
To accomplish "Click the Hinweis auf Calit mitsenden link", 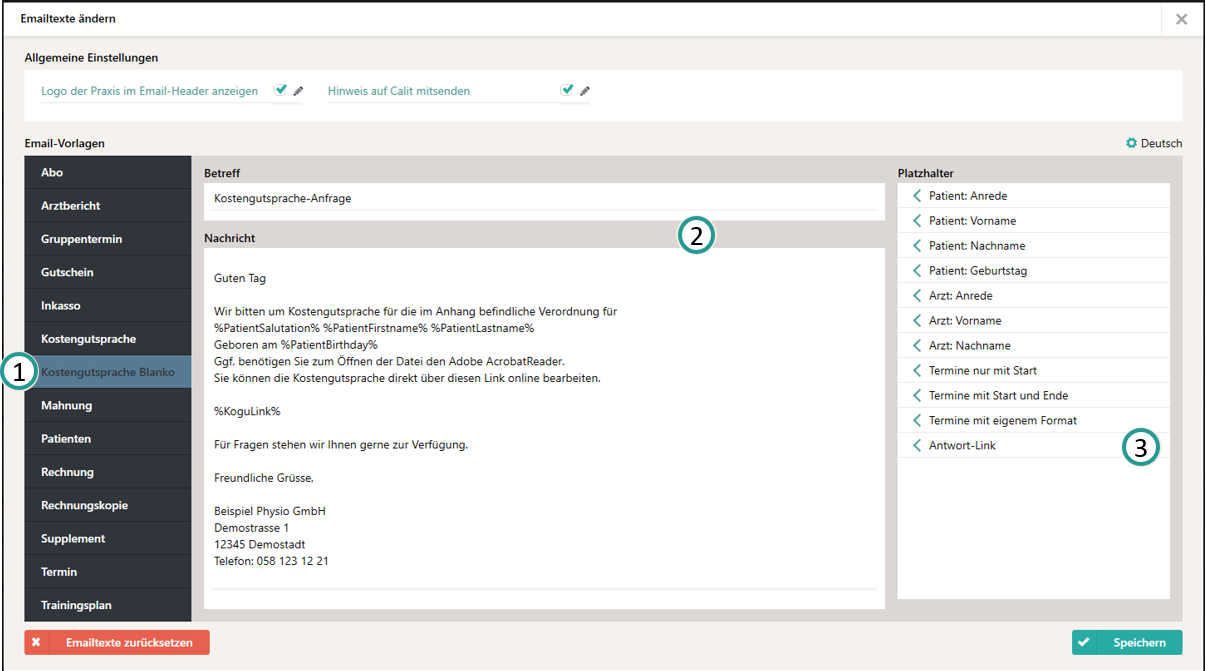I will tap(399, 91).
